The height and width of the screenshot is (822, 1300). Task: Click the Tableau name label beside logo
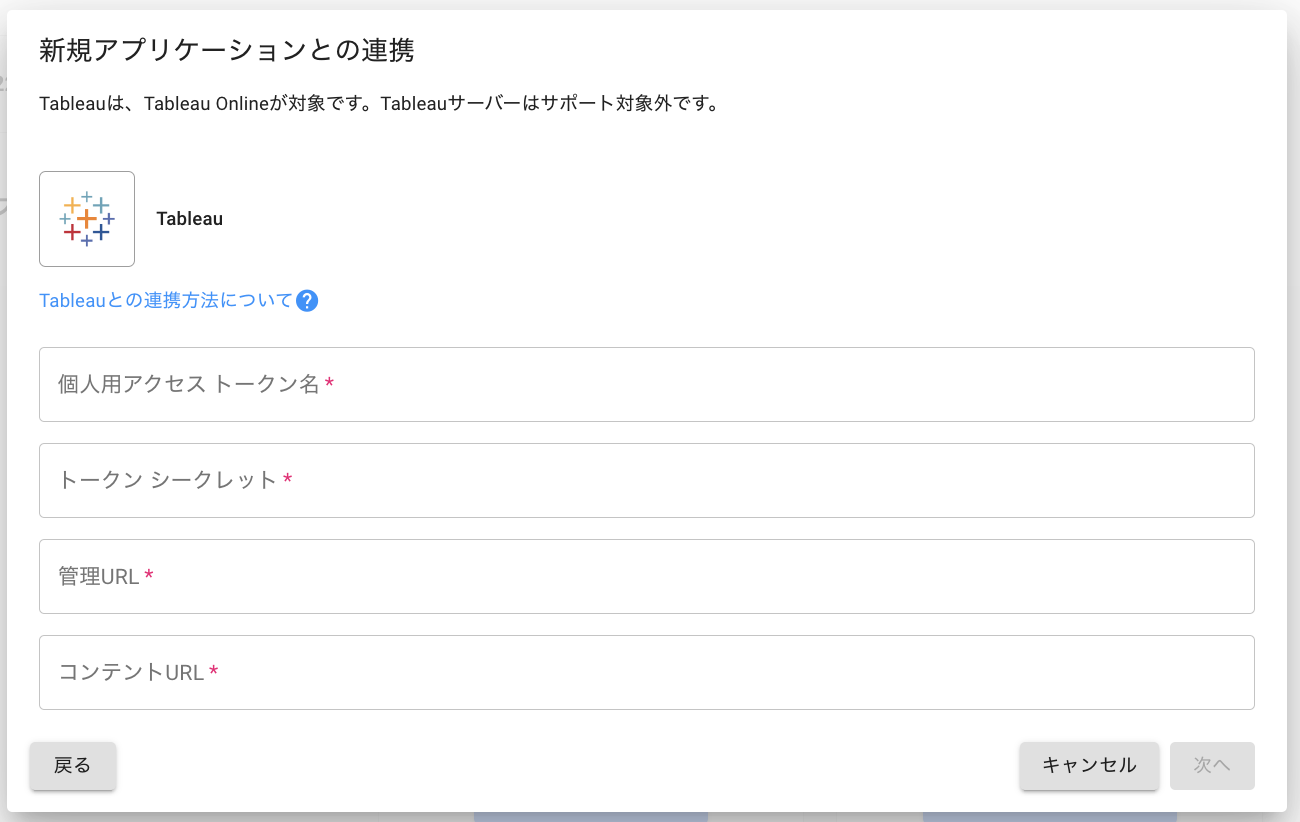[190, 219]
